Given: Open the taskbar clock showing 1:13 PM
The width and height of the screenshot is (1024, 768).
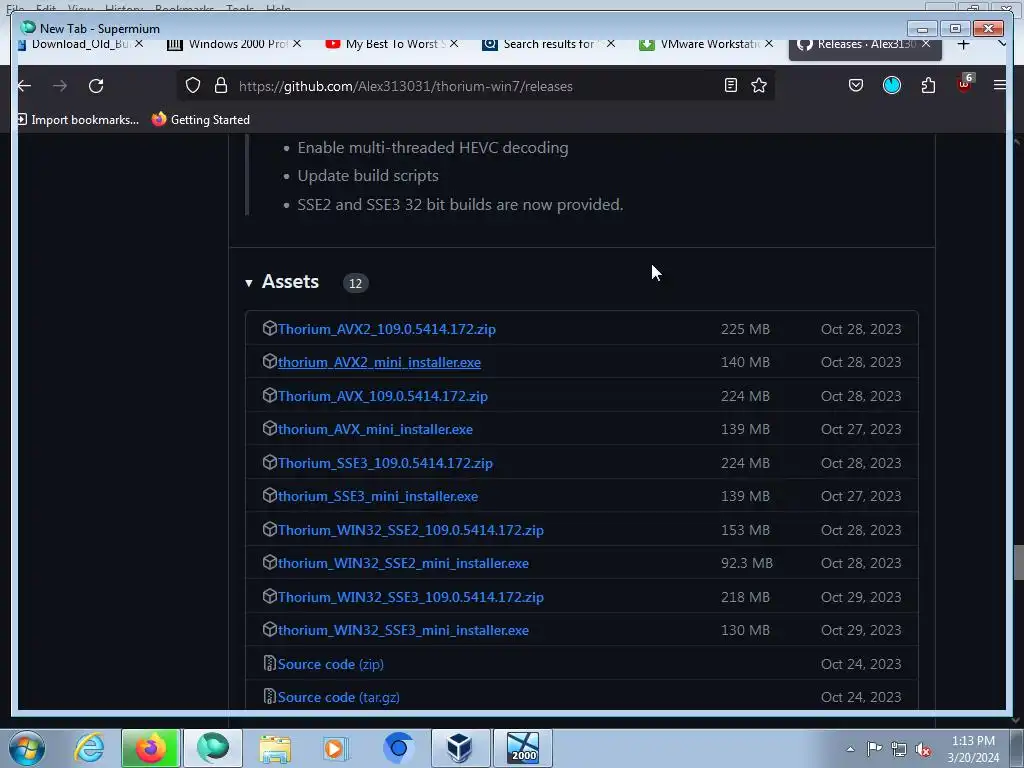Looking at the screenshot, I should (973, 749).
